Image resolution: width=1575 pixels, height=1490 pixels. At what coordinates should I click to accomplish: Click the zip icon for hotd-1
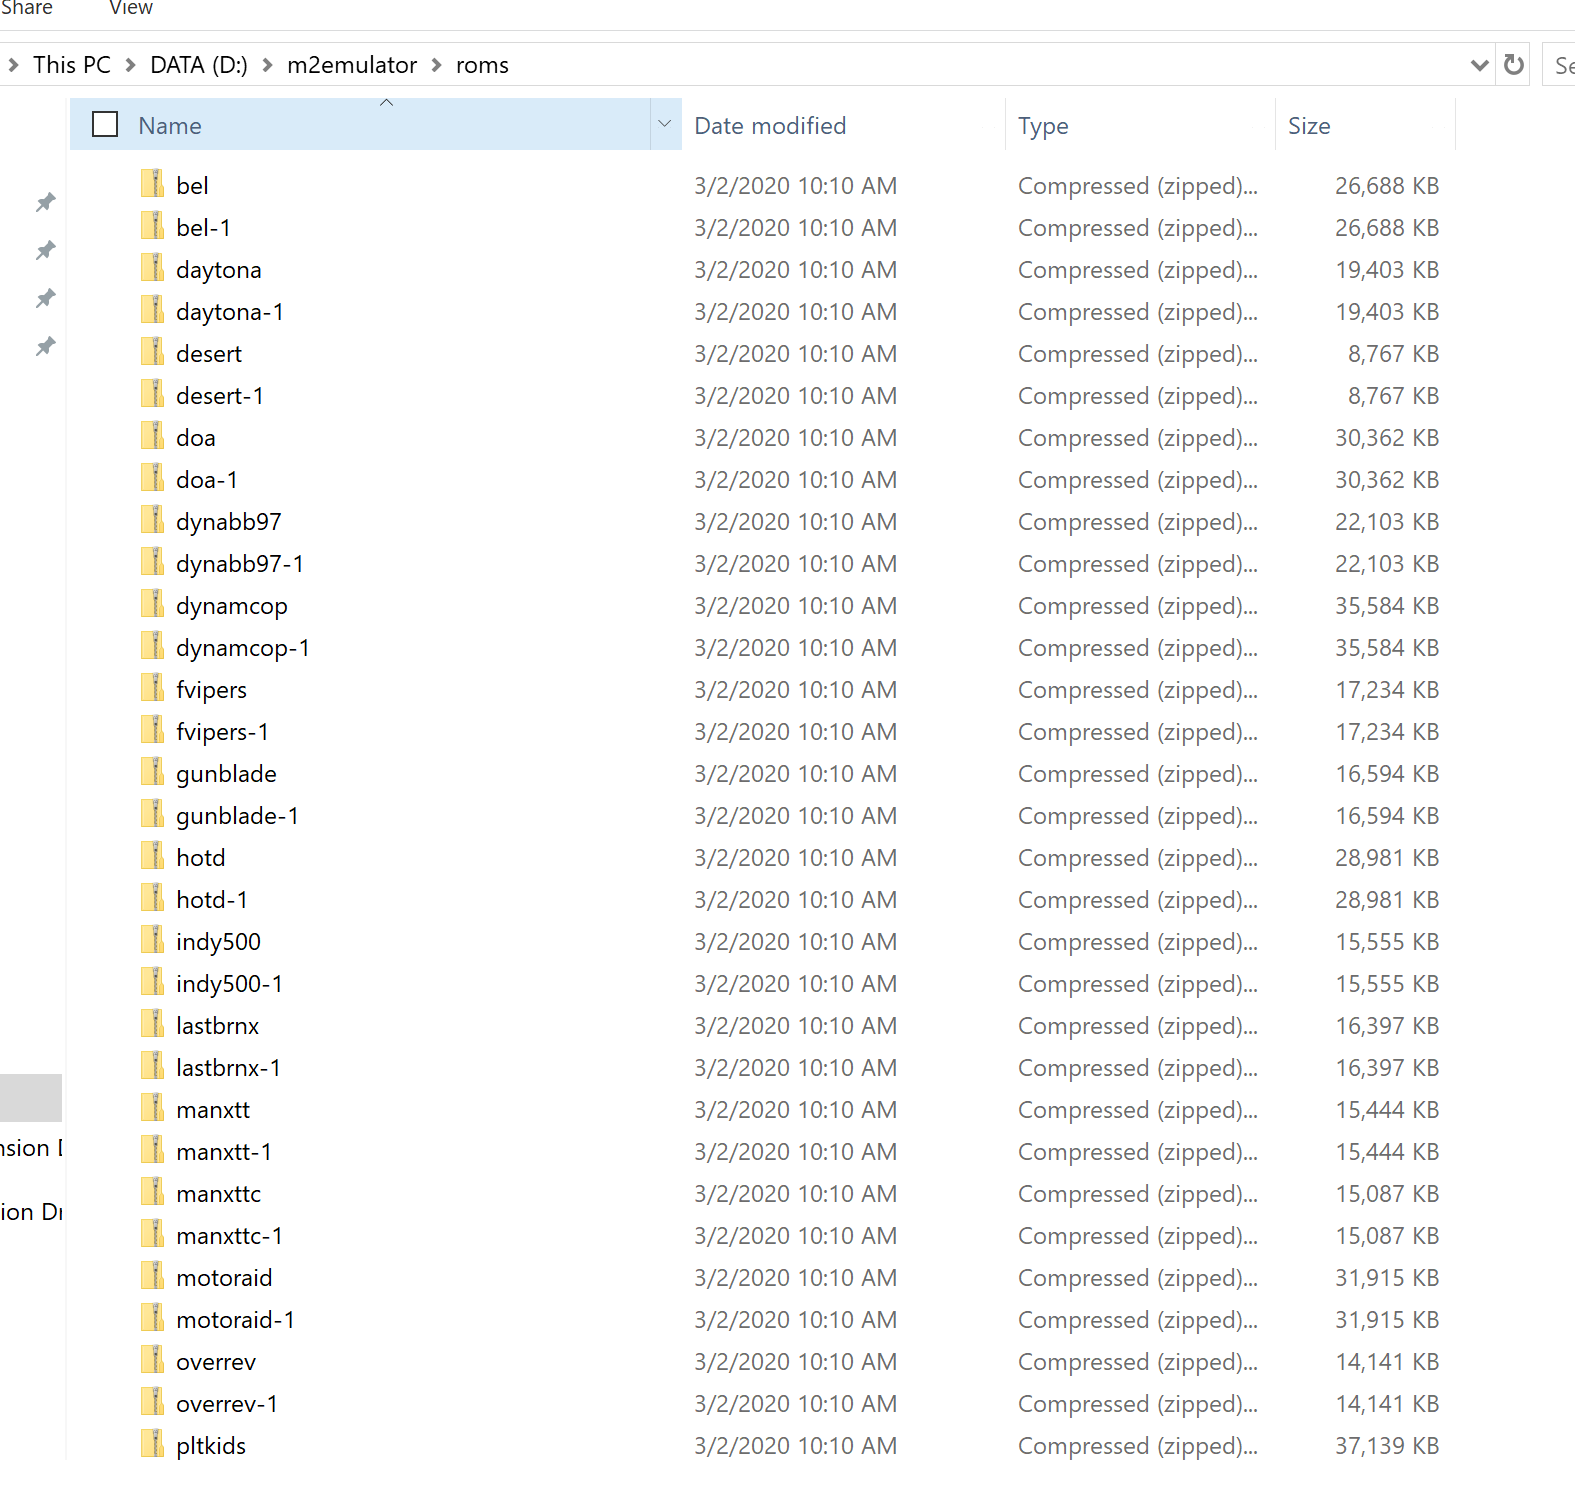click(152, 898)
